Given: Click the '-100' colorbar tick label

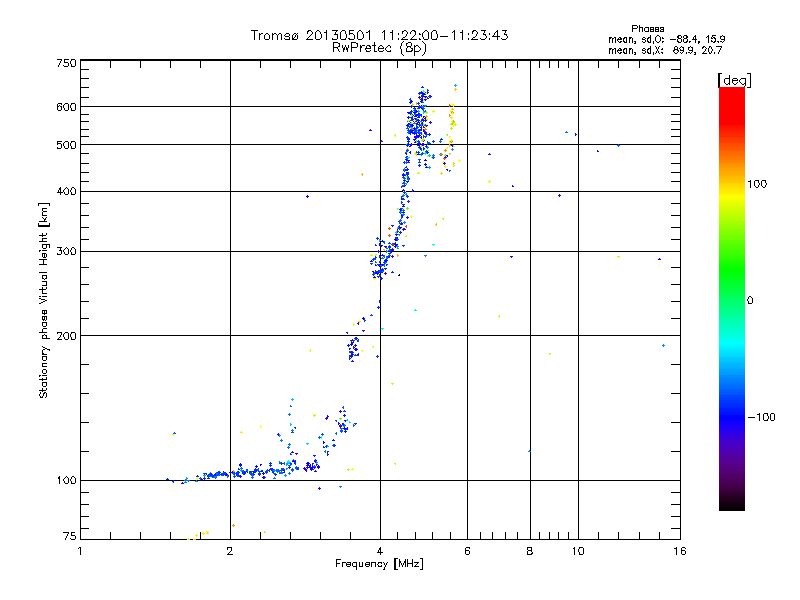Looking at the screenshot, I should [x=761, y=417].
